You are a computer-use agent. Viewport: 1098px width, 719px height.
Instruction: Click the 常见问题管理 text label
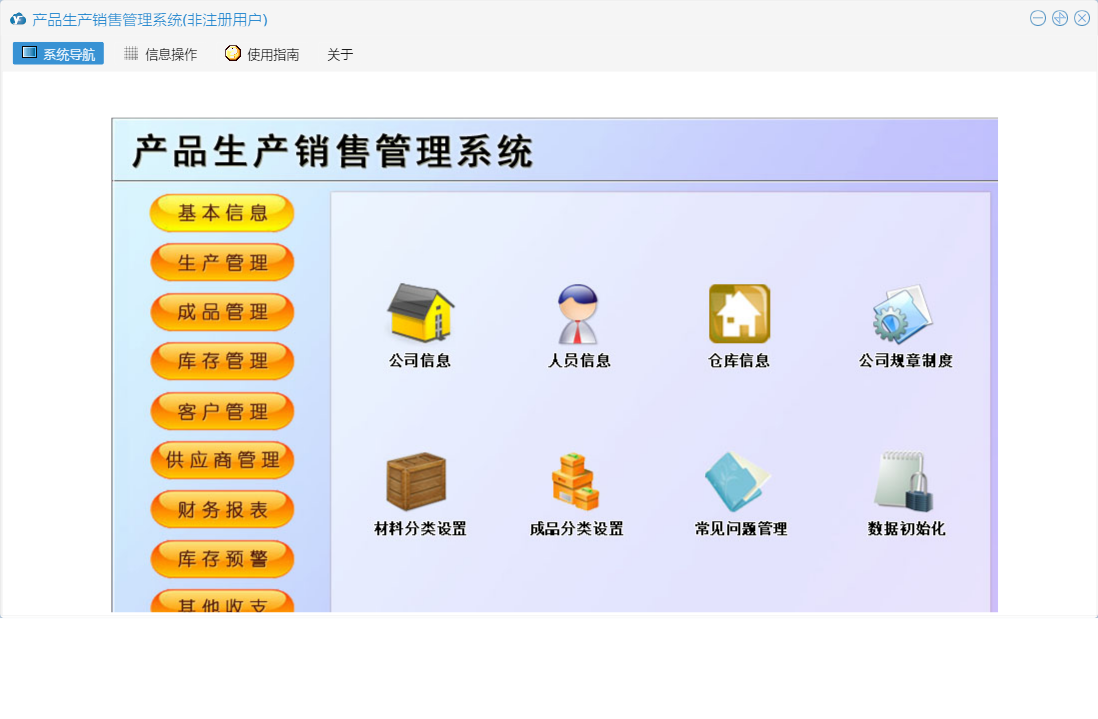[741, 529]
